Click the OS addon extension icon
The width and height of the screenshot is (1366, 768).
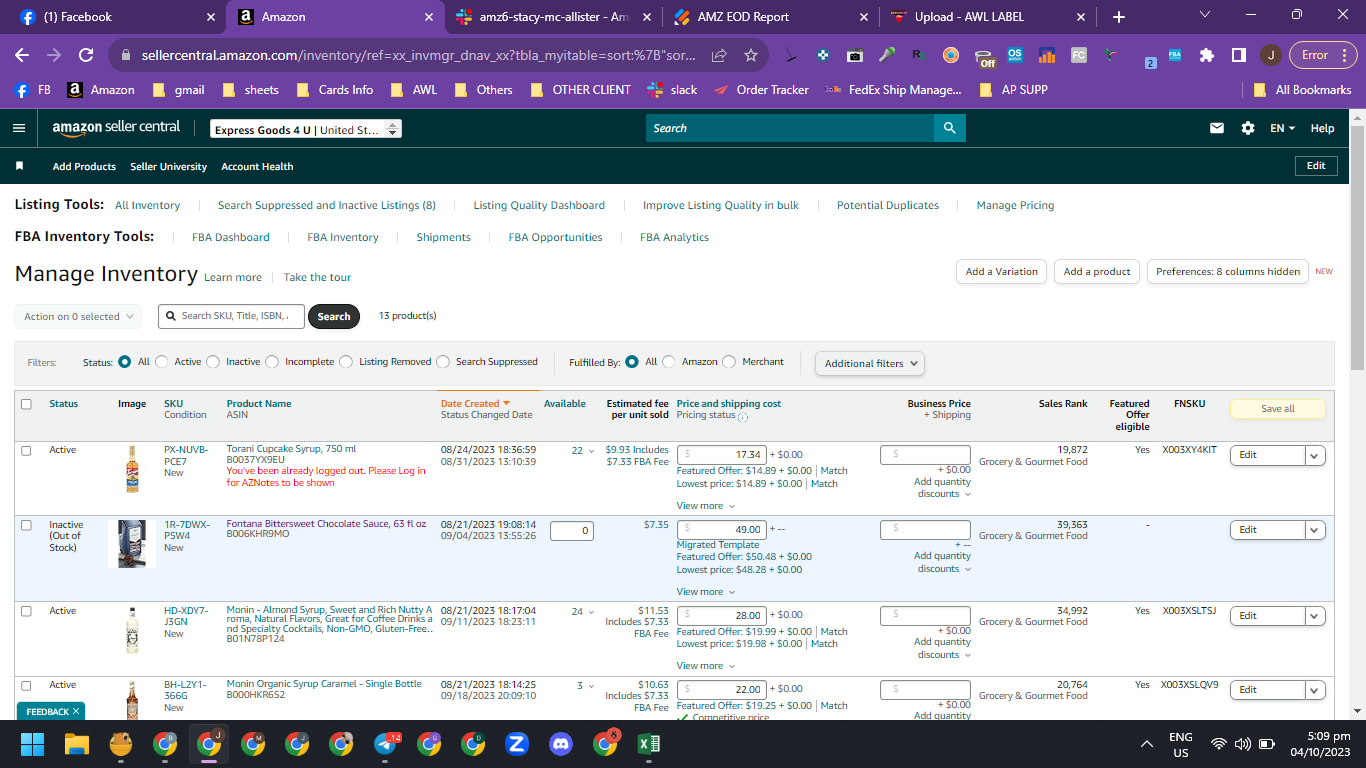[x=1015, y=55]
